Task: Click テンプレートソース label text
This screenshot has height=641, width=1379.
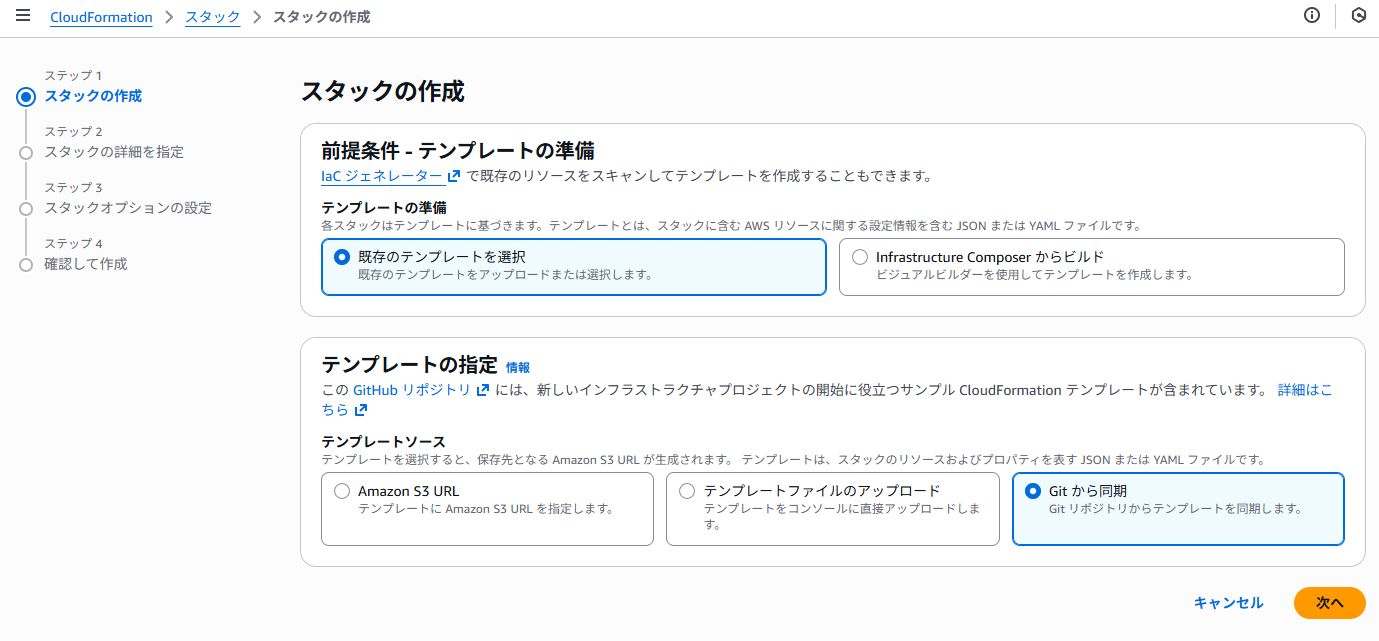Action: (x=383, y=441)
